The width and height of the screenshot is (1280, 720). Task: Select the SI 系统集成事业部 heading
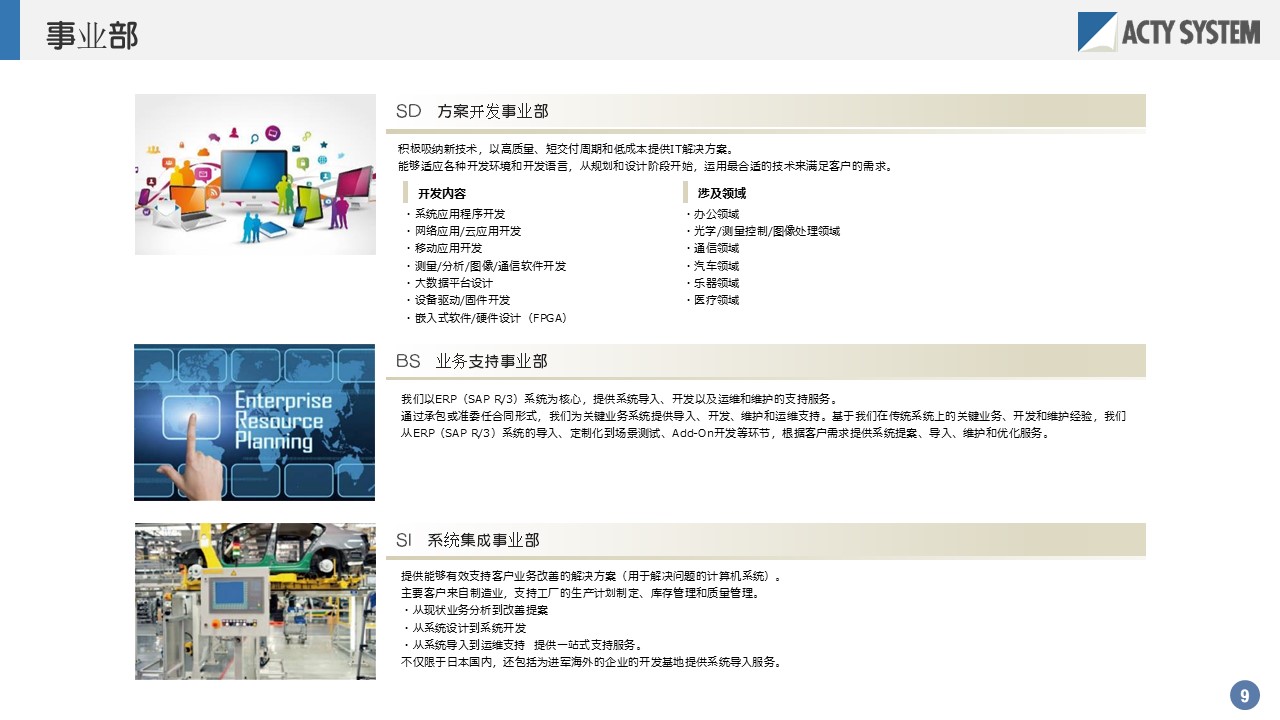467,540
